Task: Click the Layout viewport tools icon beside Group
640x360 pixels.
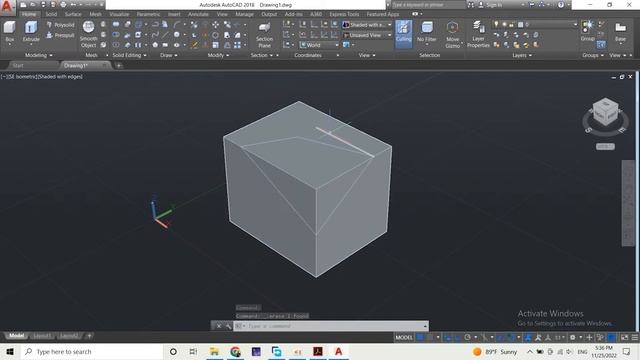Action: click(x=601, y=44)
